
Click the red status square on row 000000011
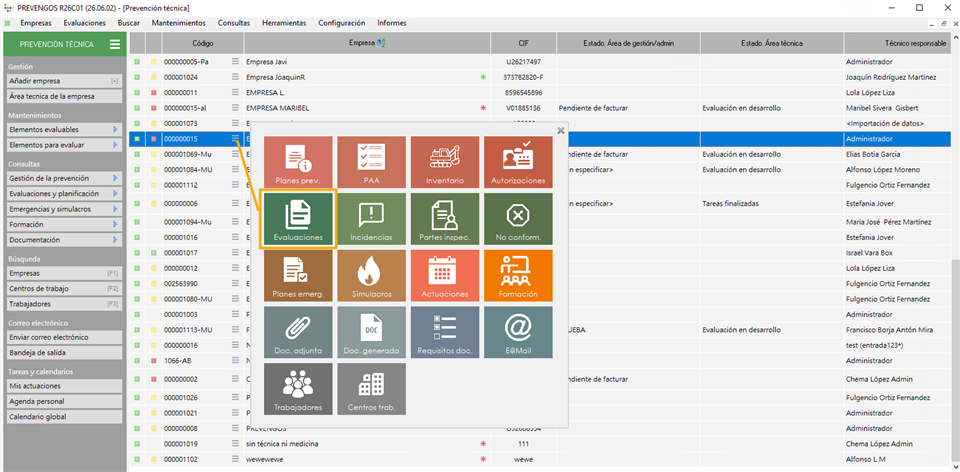click(x=154, y=92)
